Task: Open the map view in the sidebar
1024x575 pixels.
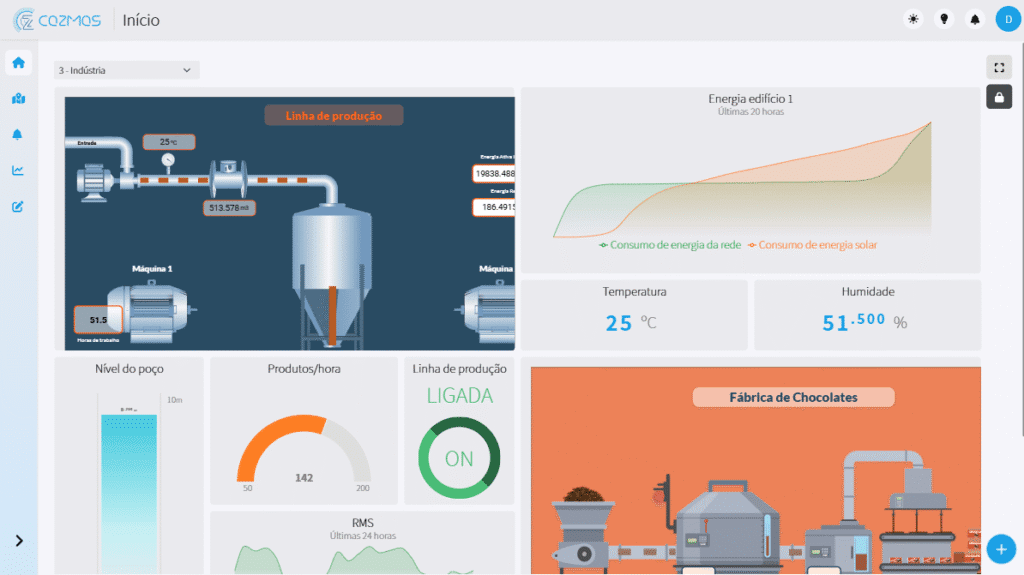Action: pos(18,99)
